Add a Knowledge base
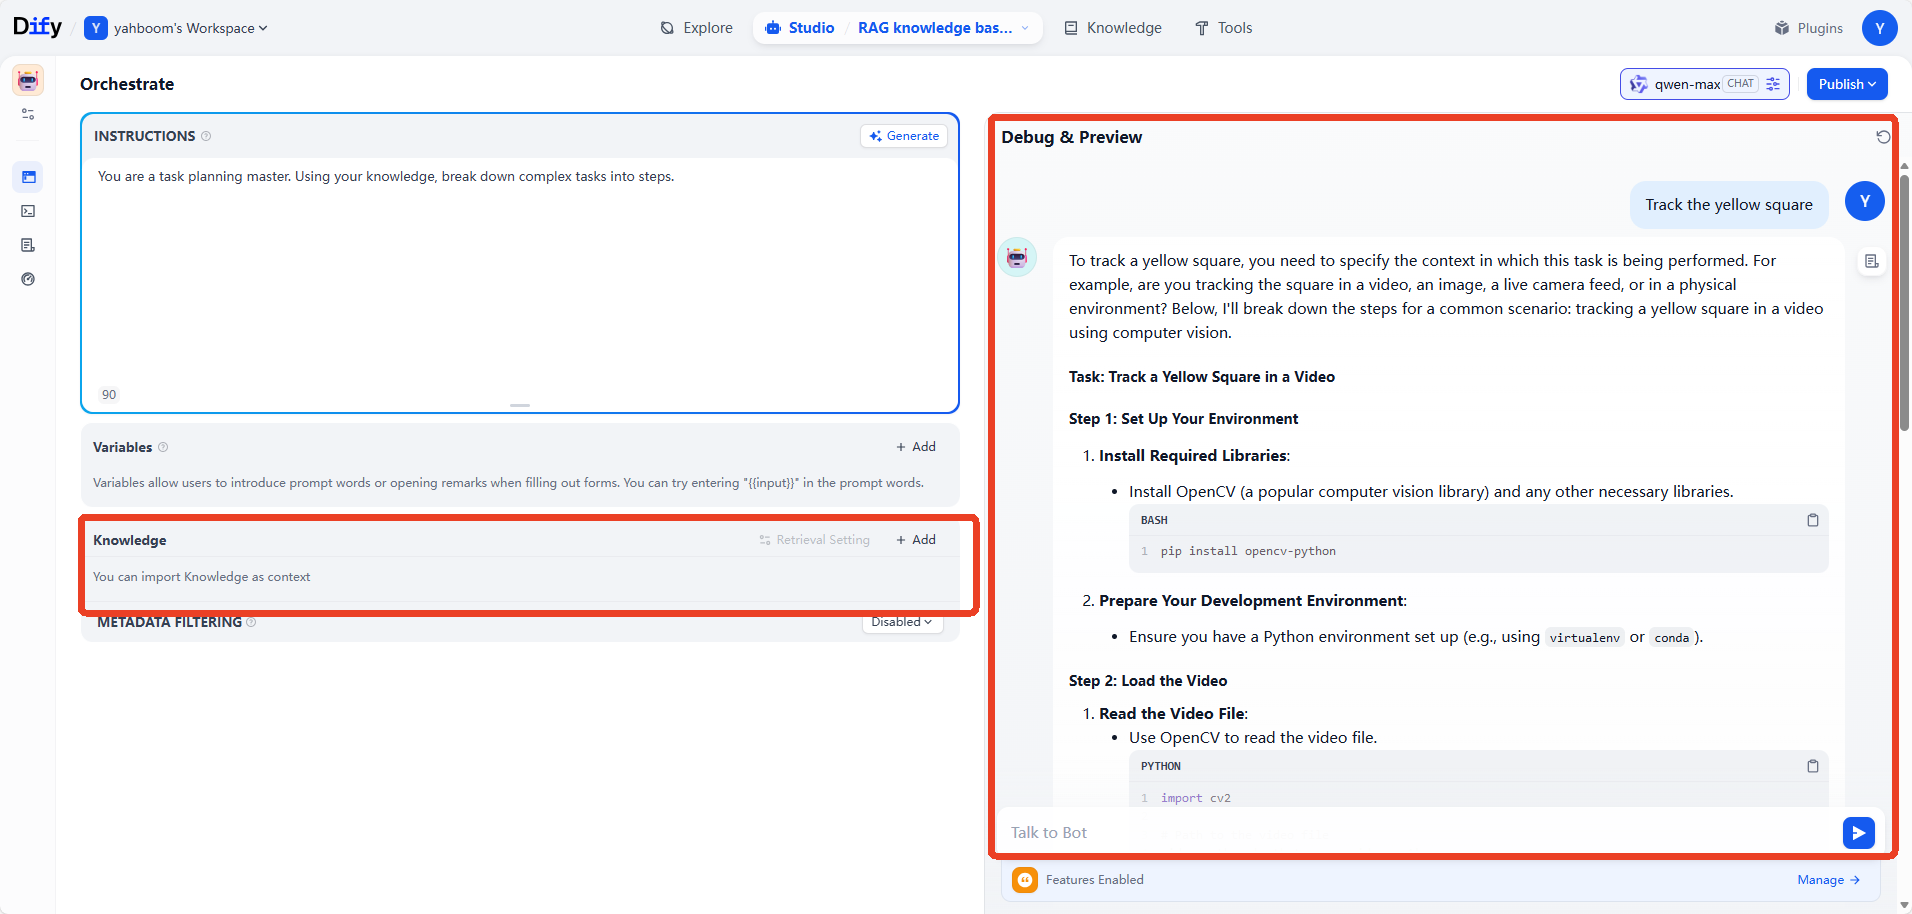Image resolution: width=1912 pixels, height=914 pixels. pos(916,540)
